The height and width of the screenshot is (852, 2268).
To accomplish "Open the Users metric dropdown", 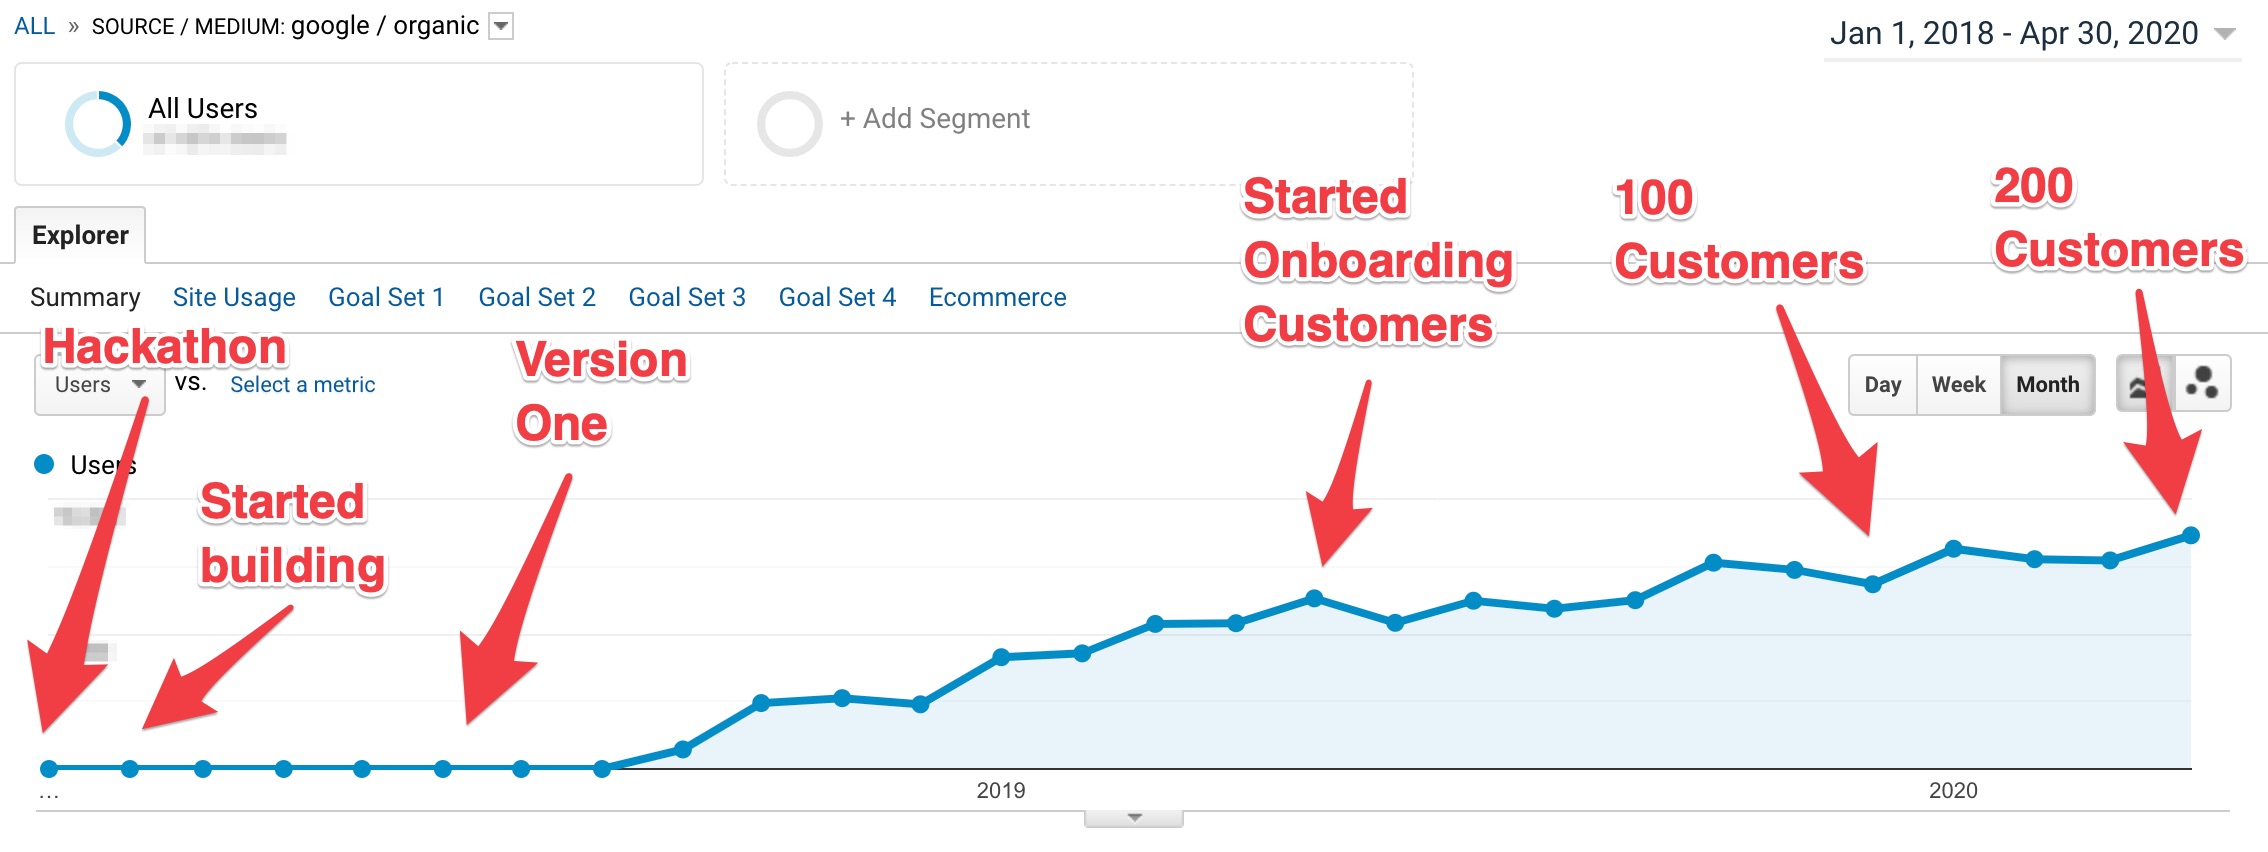I will tap(98, 384).
